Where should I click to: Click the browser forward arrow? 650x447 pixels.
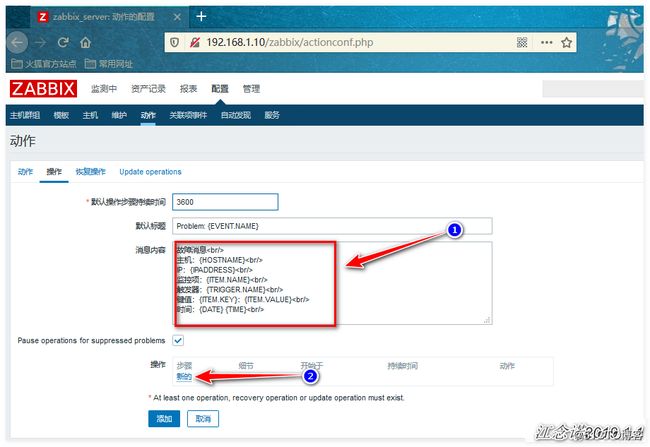(x=40, y=42)
